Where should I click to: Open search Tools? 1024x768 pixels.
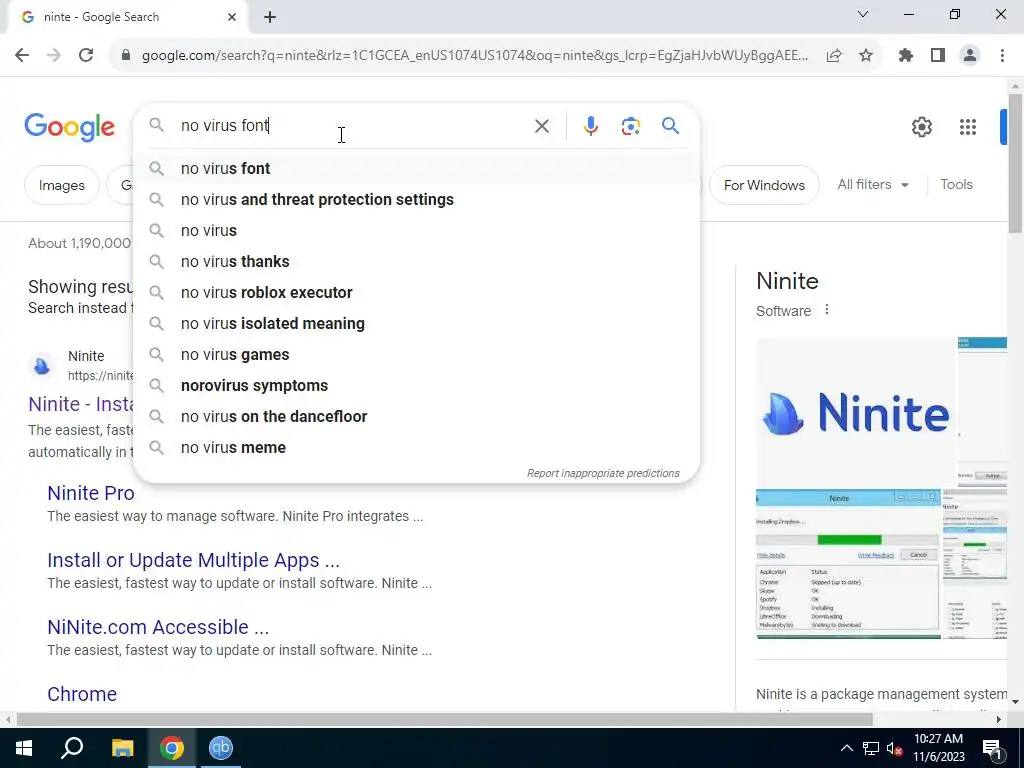(x=956, y=185)
